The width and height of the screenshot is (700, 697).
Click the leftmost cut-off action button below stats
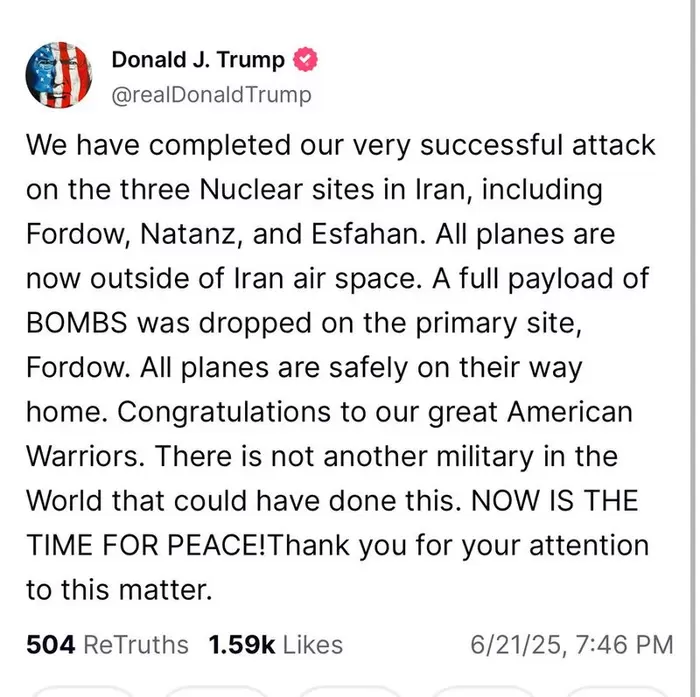[x=80, y=690]
